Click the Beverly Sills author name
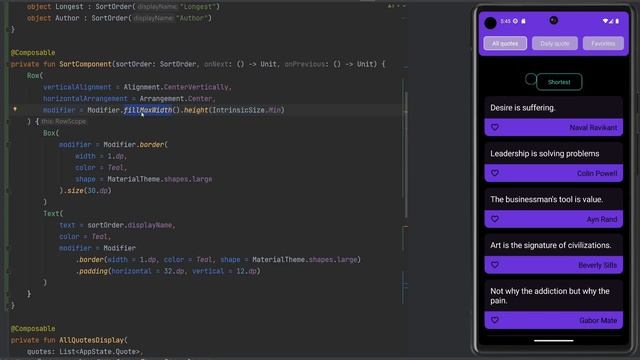This screenshot has width=640, height=360. [597, 265]
